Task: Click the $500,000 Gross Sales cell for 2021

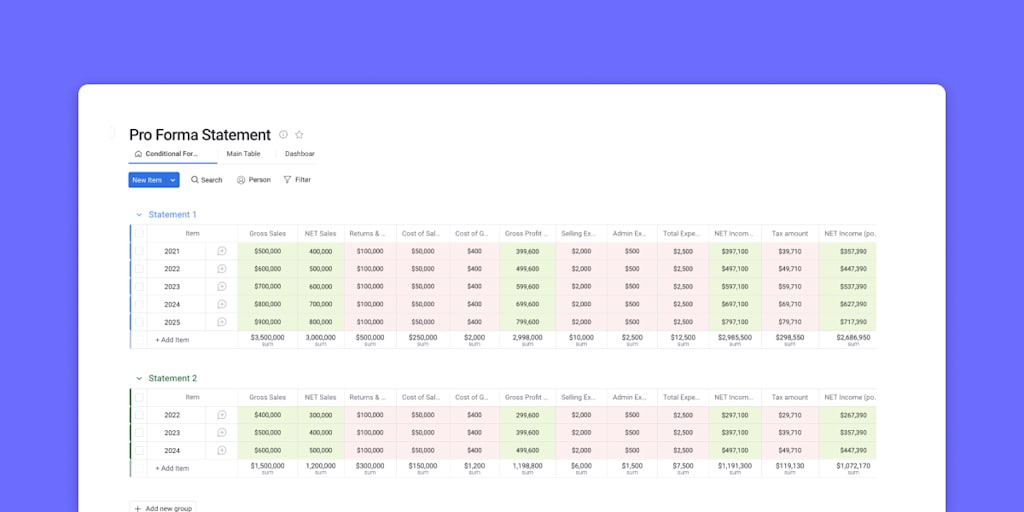Action: tap(268, 251)
